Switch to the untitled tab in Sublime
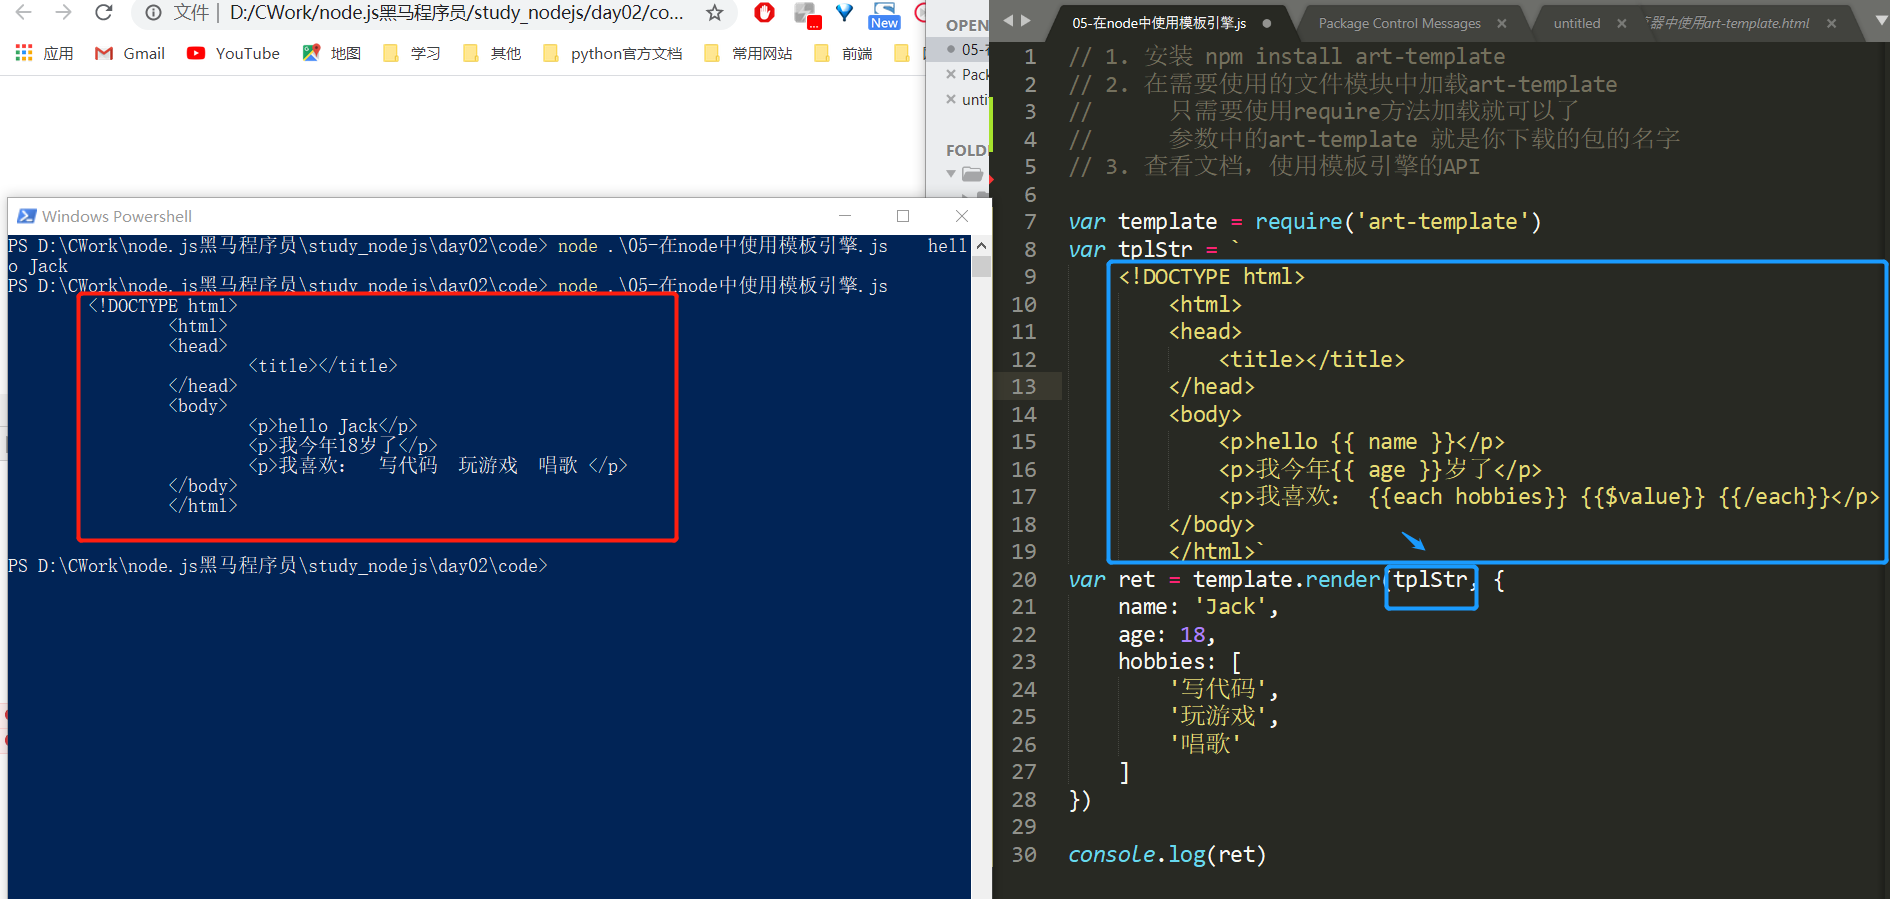This screenshot has width=1890, height=899. [1576, 23]
